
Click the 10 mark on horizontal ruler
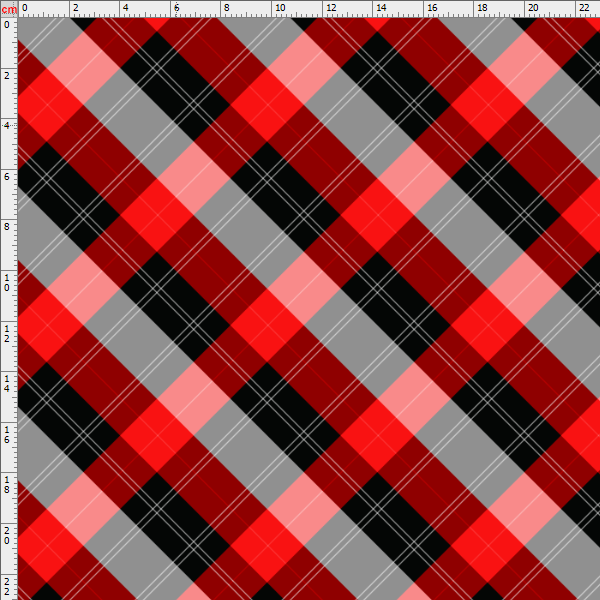(x=280, y=8)
